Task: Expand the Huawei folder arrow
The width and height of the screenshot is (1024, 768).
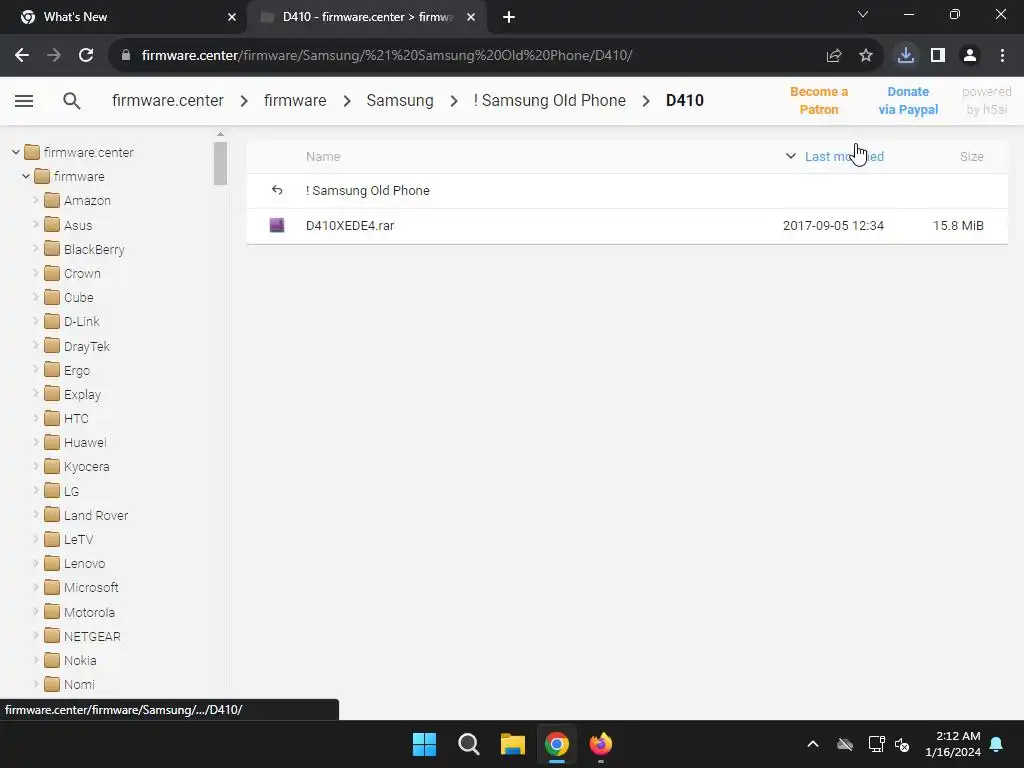Action: pyautogui.click(x=36, y=442)
